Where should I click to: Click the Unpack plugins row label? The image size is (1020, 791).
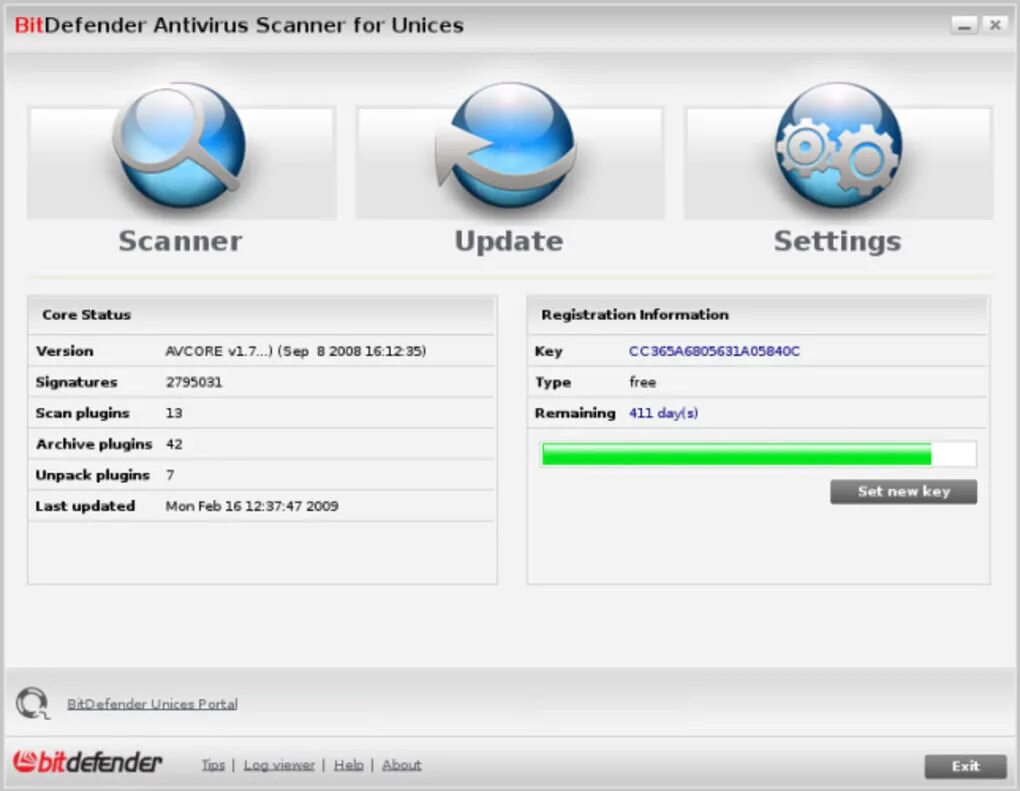[92, 475]
